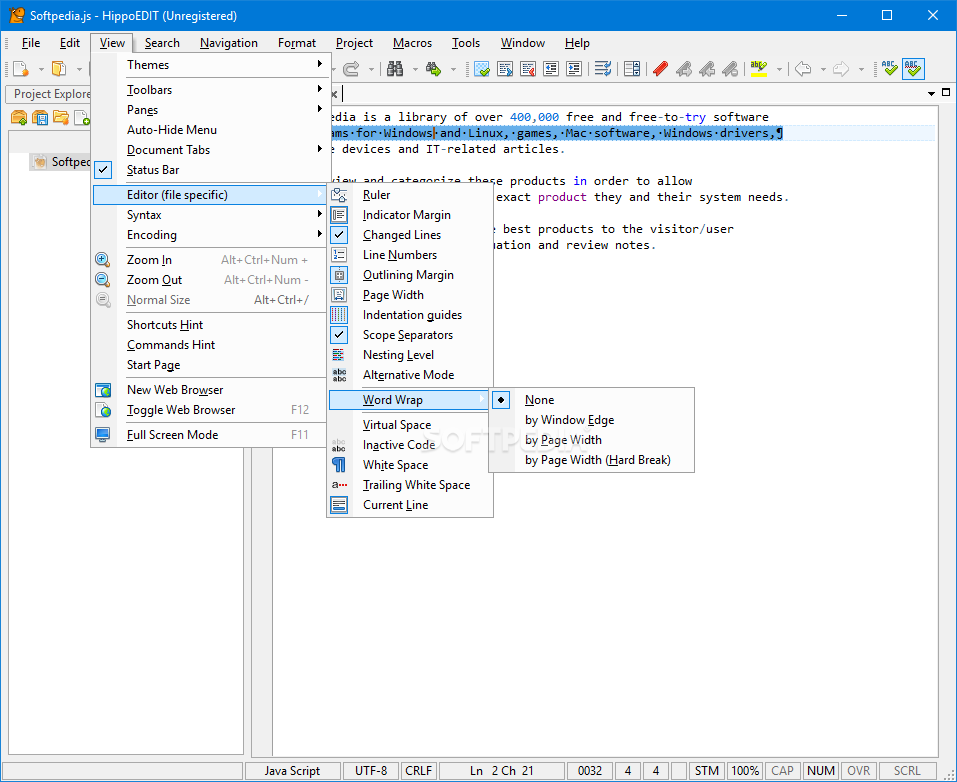957x782 pixels.
Task: Open the Help menu
Action: click(577, 43)
